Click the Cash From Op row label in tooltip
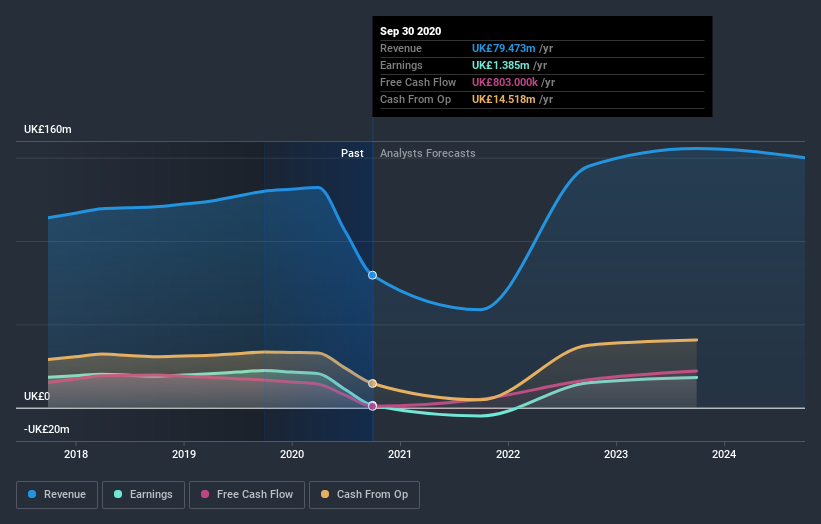This screenshot has width=821, height=524. click(416, 99)
